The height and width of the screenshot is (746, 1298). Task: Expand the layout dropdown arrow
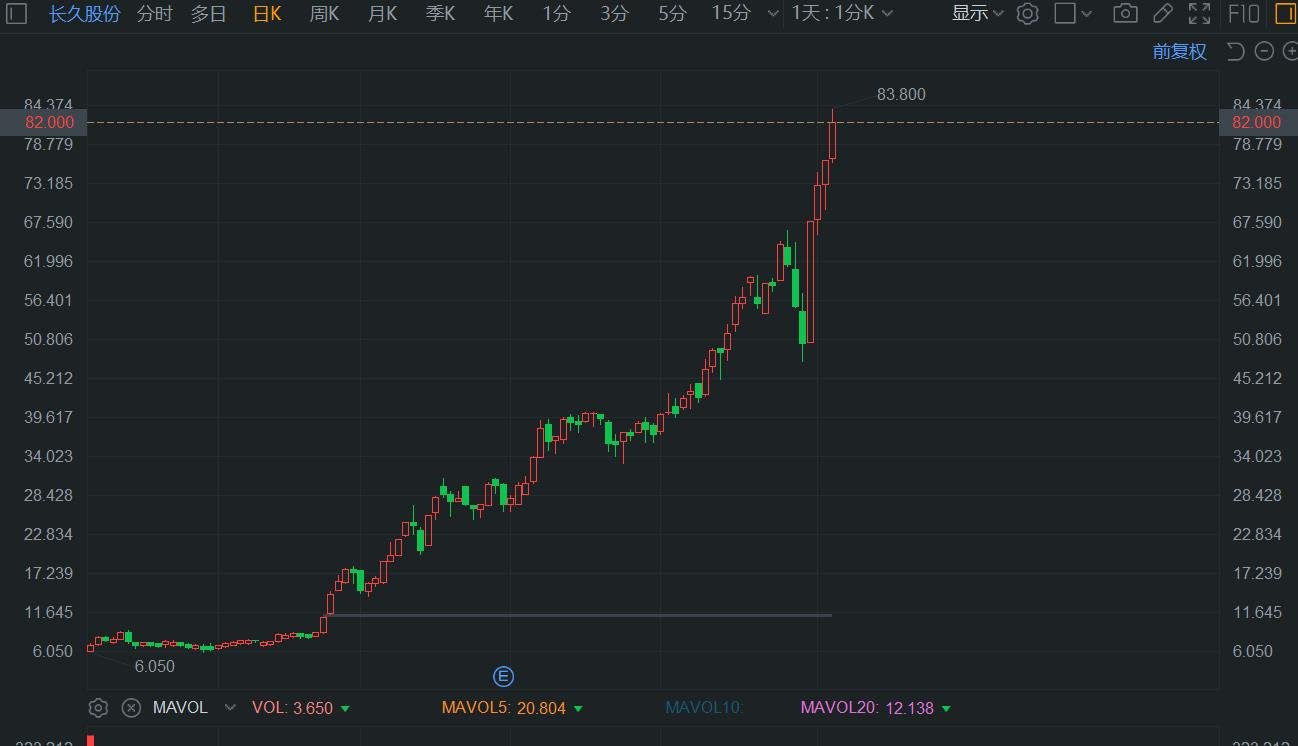(1087, 14)
